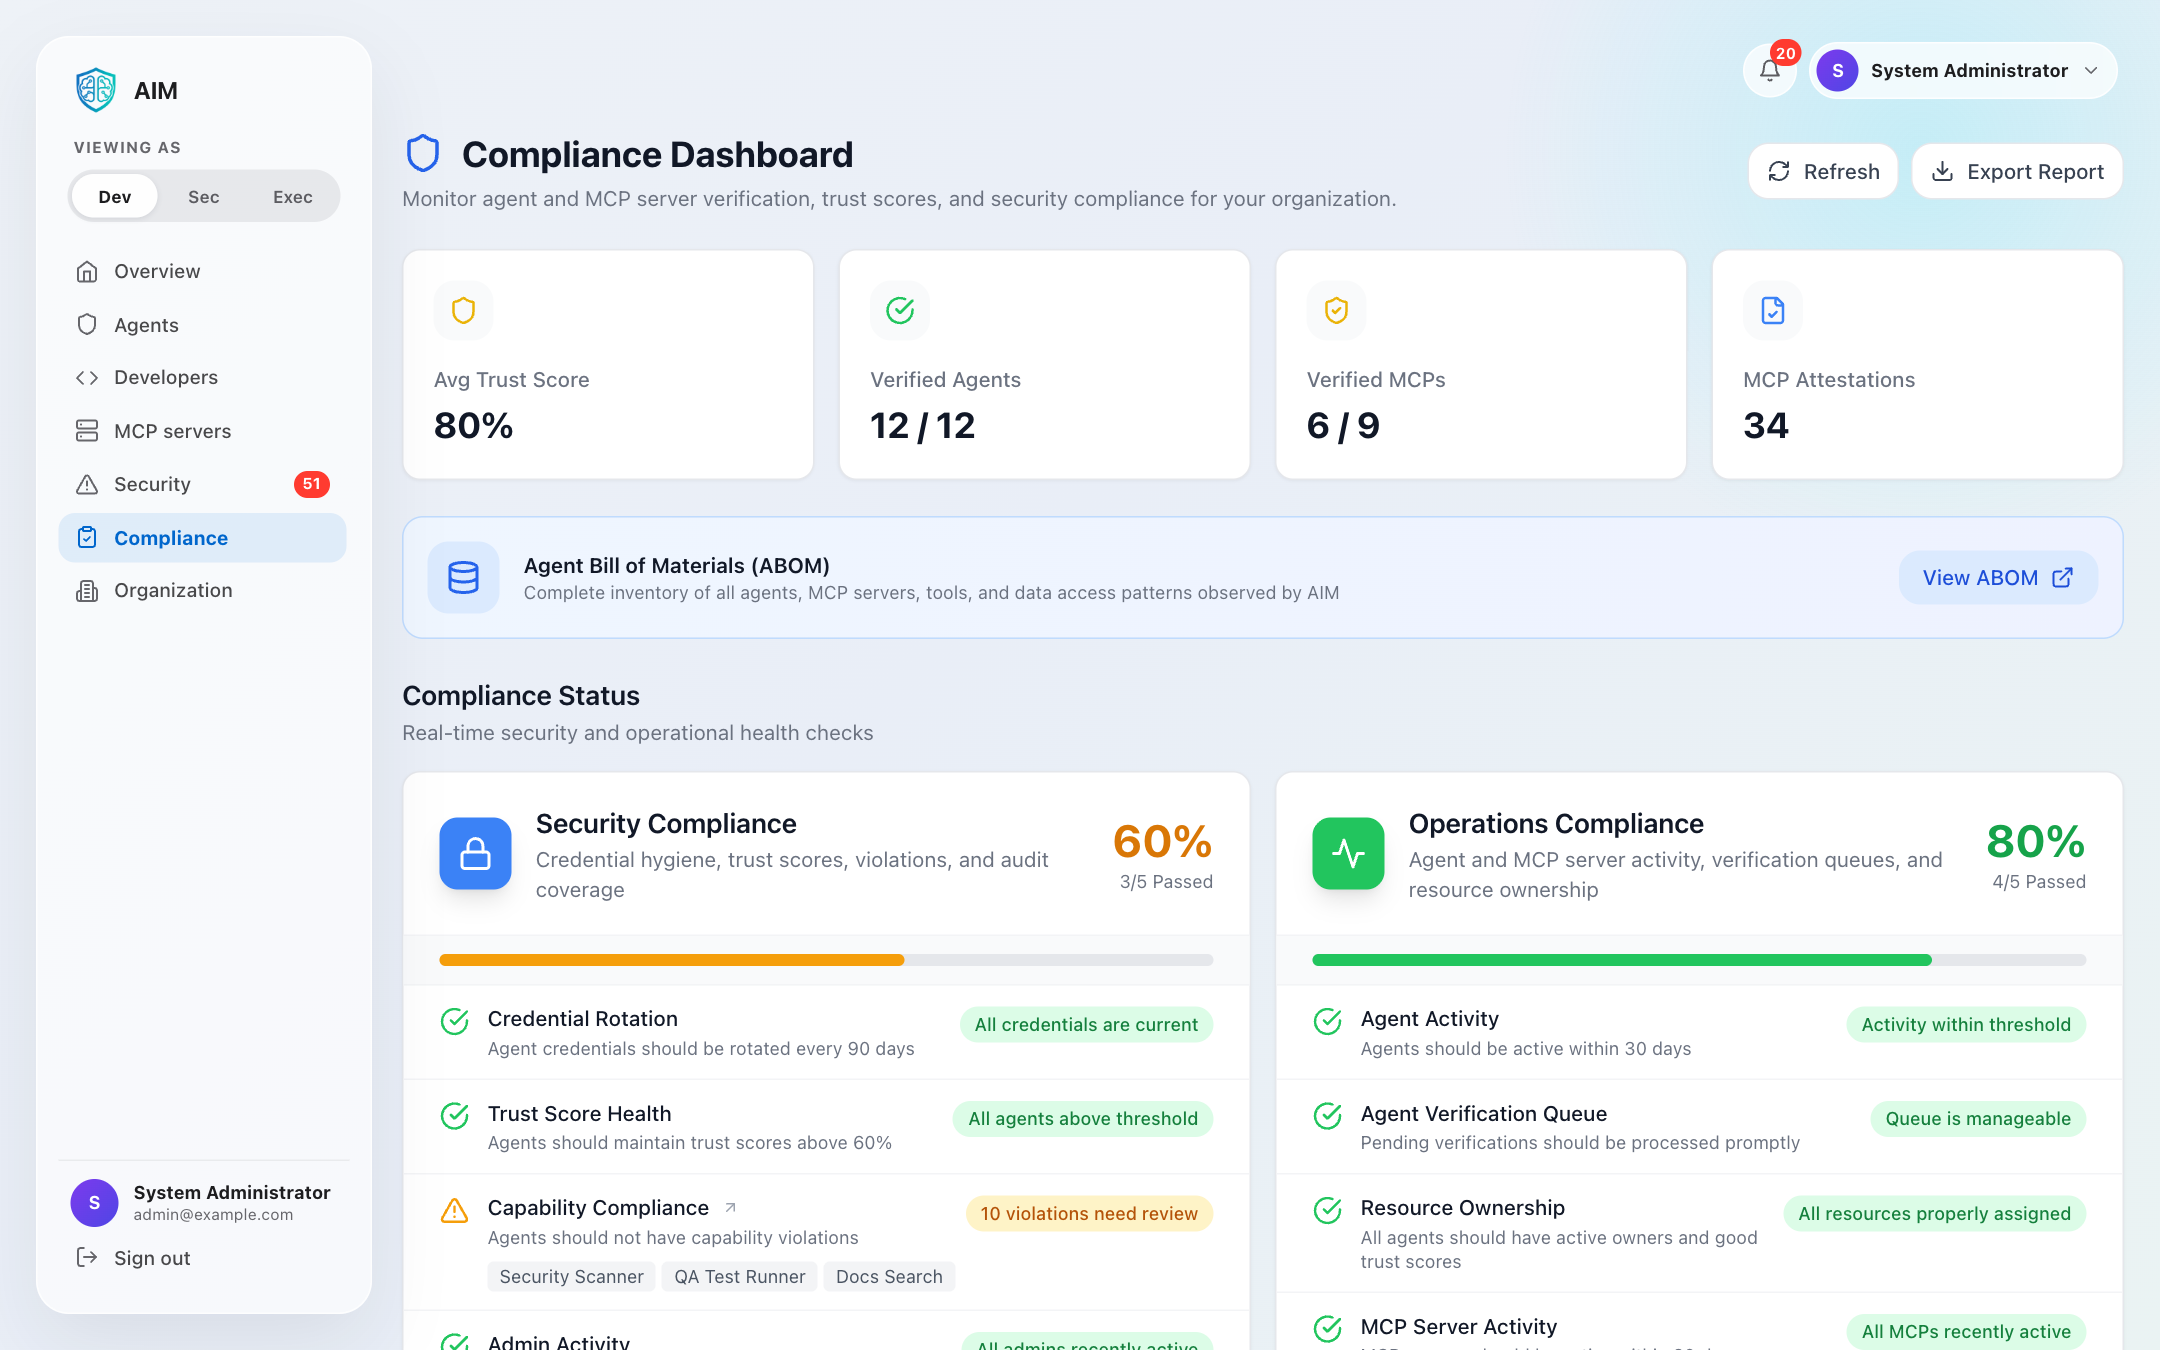Viewport: 2160px width, 1350px height.
Task: Open Developers section in sidebar
Action: click(x=203, y=378)
